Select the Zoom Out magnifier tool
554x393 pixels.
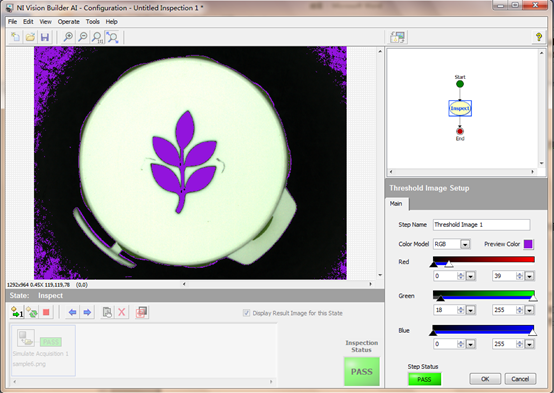tap(83, 37)
